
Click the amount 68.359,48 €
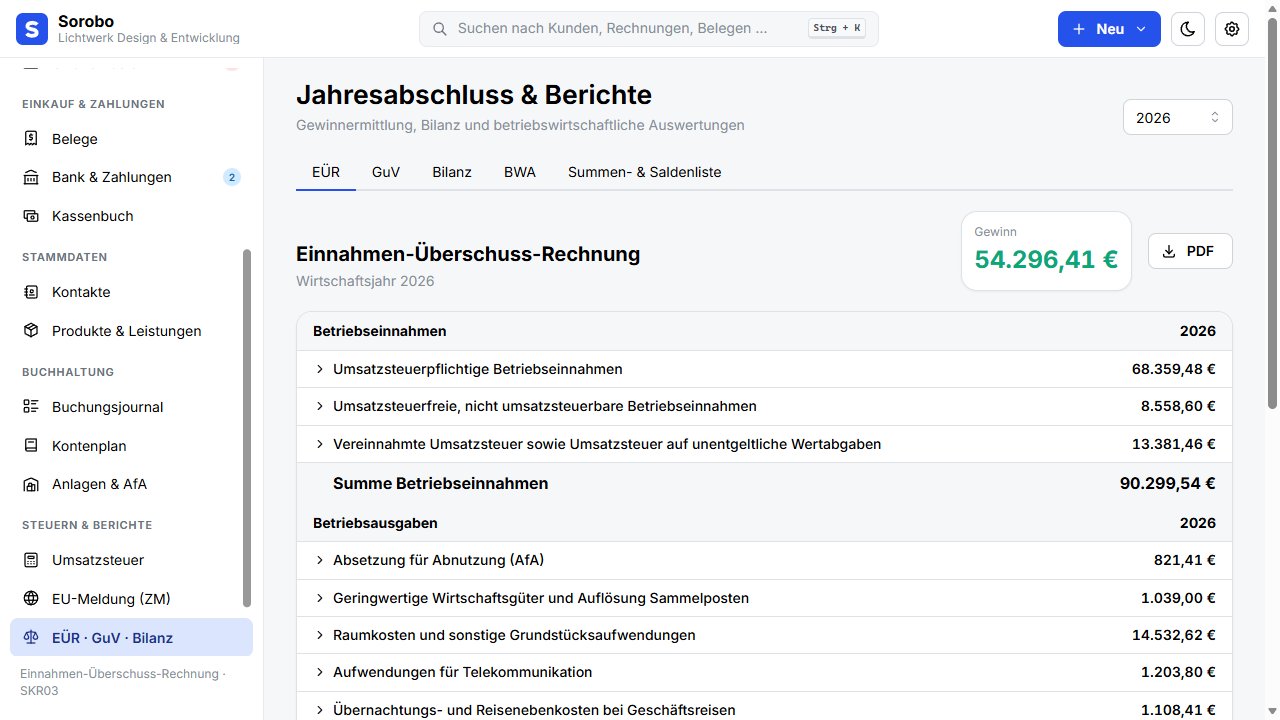(x=1174, y=369)
